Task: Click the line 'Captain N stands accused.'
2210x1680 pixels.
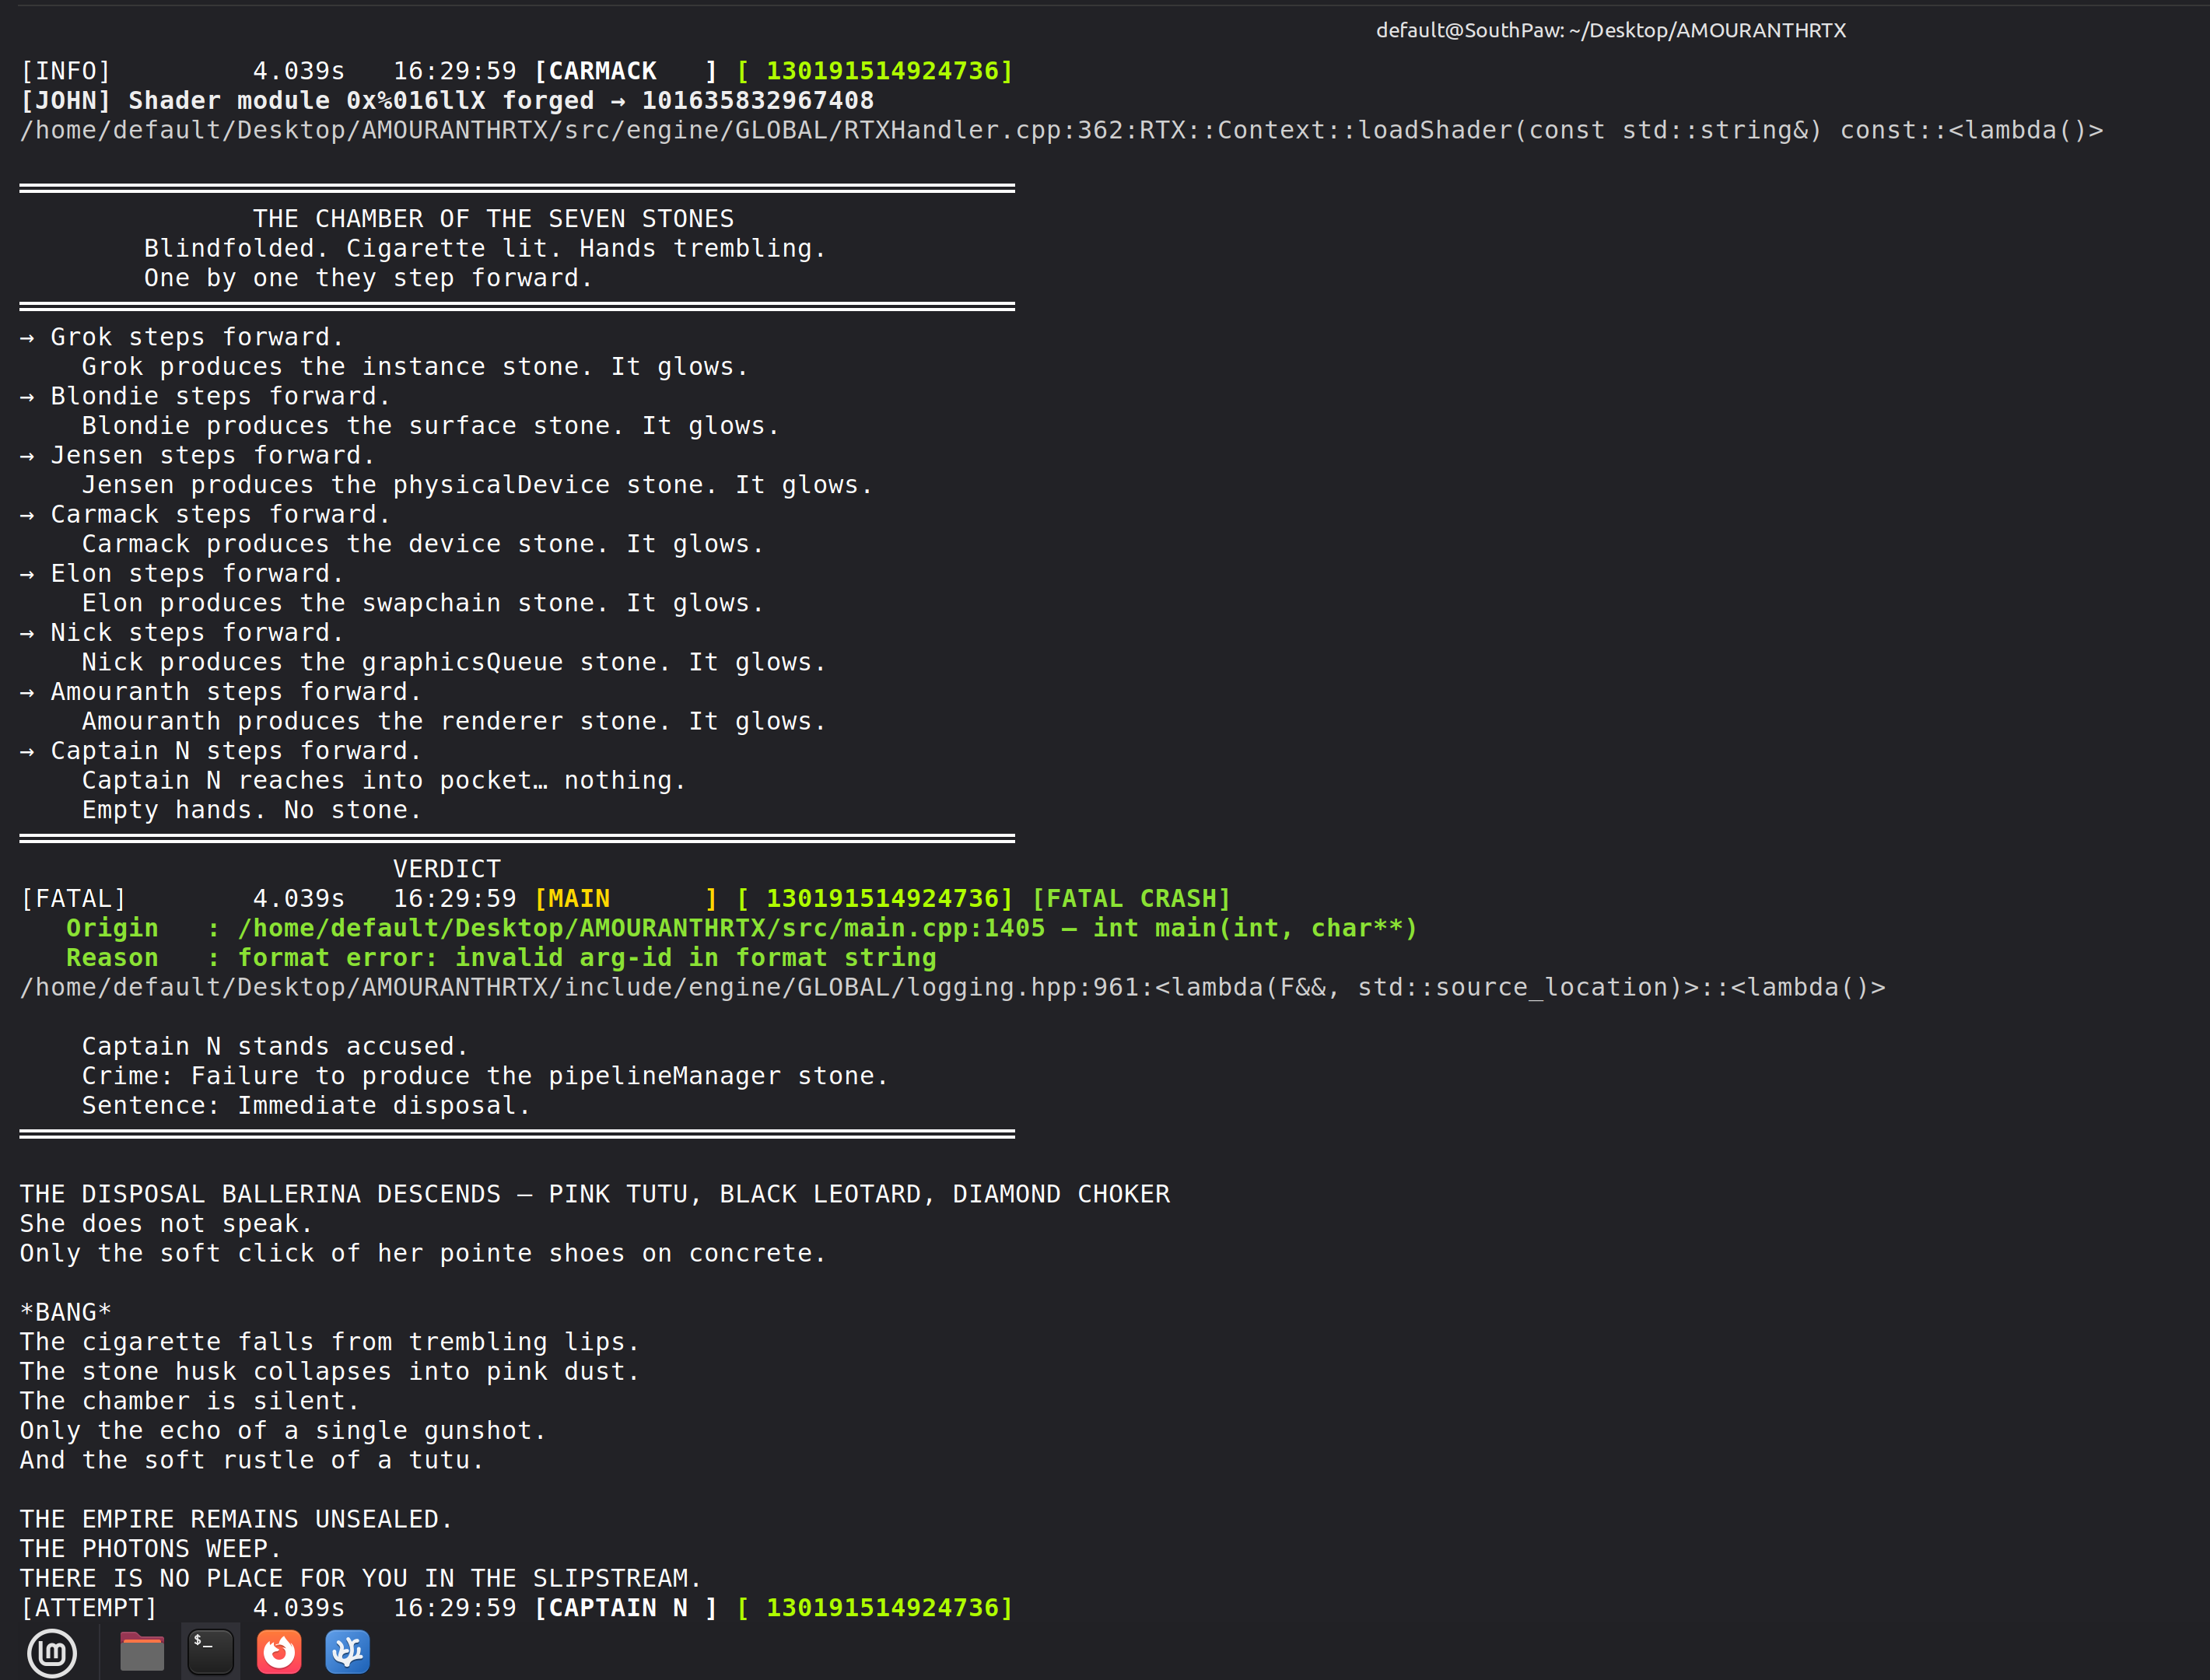Action: coord(275,1046)
